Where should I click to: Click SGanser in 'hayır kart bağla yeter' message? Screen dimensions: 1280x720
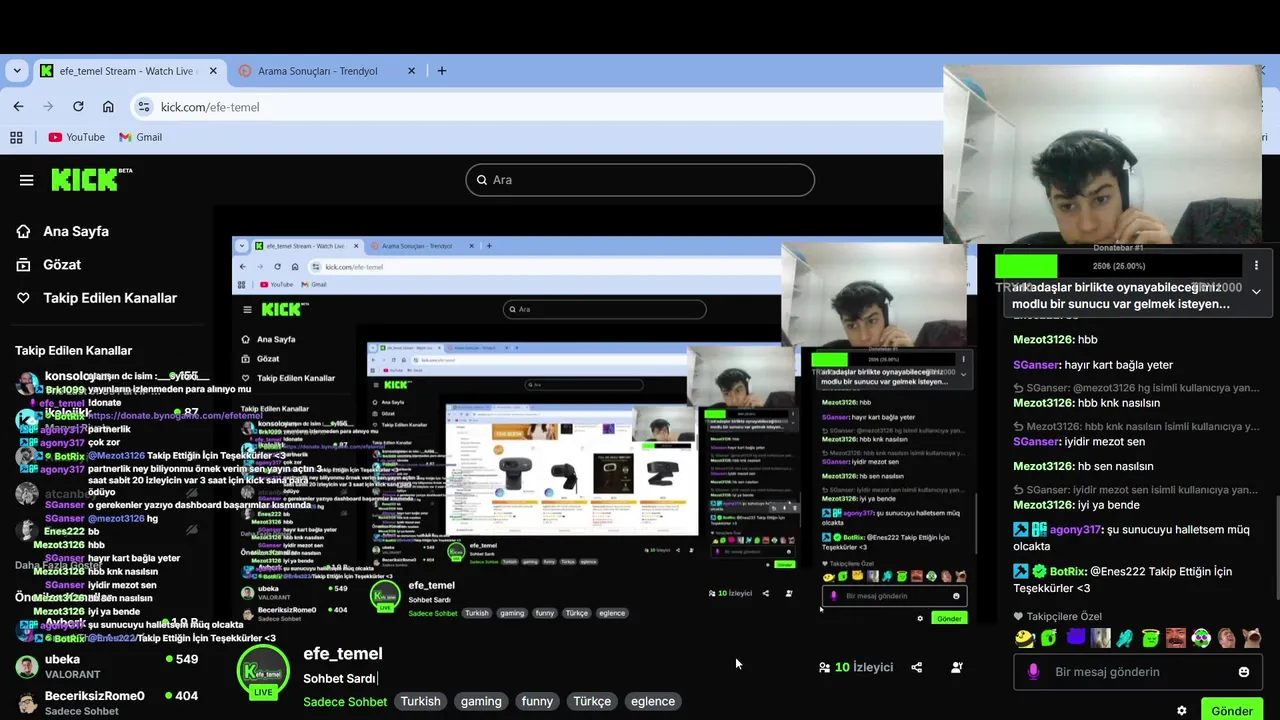coord(1036,365)
